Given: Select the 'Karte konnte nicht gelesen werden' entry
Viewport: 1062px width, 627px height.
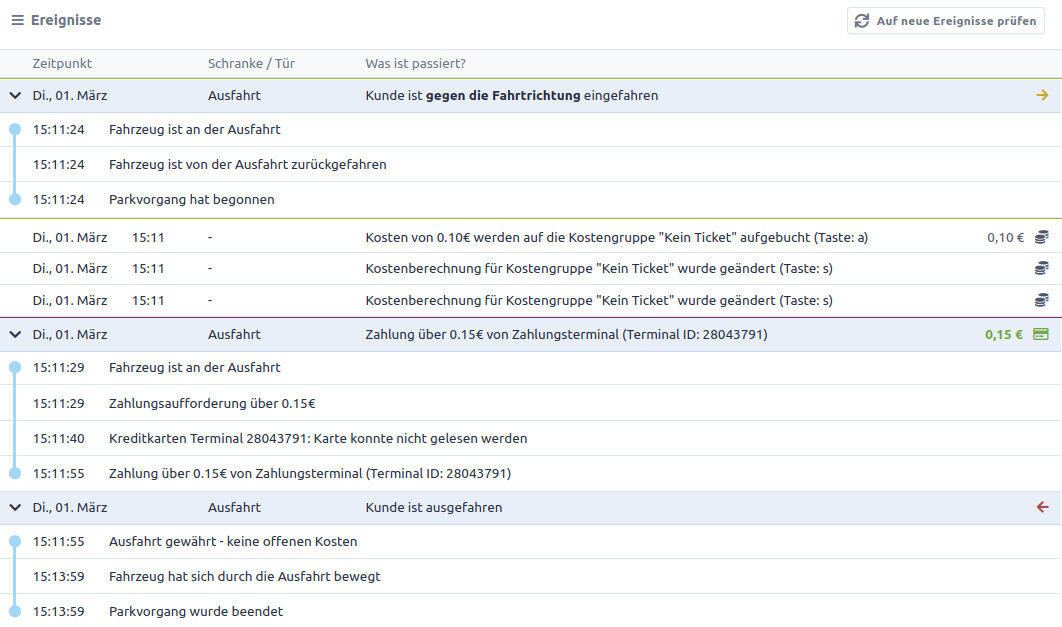Looking at the screenshot, I should [318, 439].
